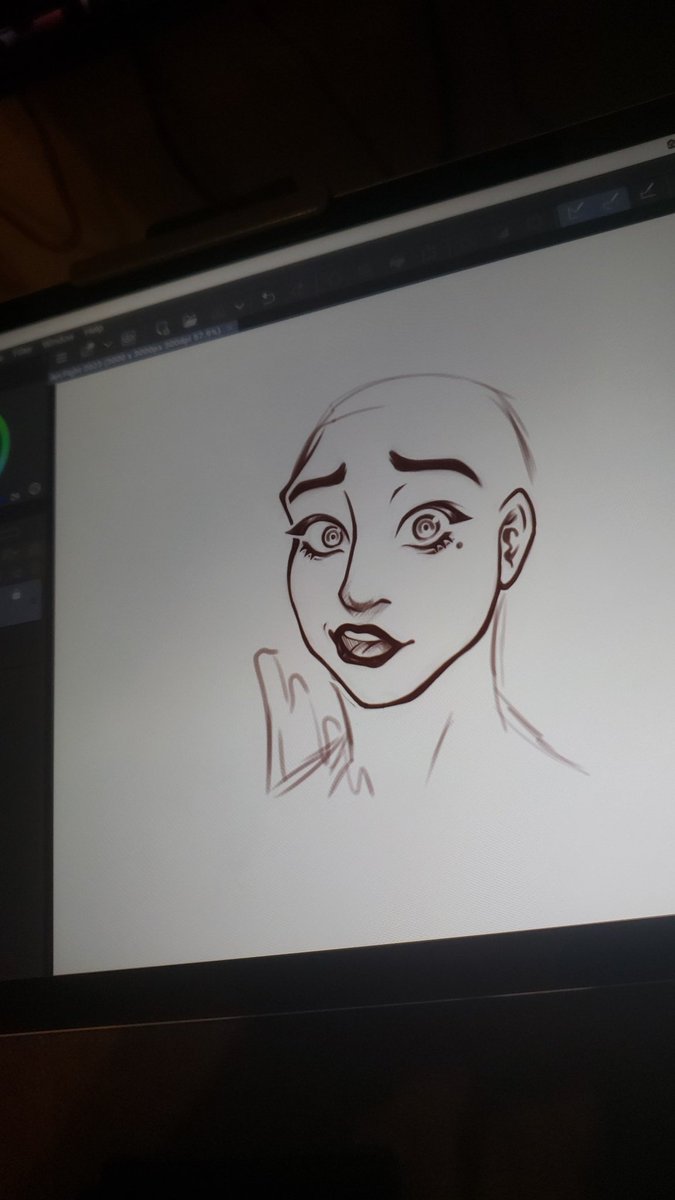Toggle Snap to Ruler in command bar
This screenshot has height=1200, width=675.
[578, 210]
